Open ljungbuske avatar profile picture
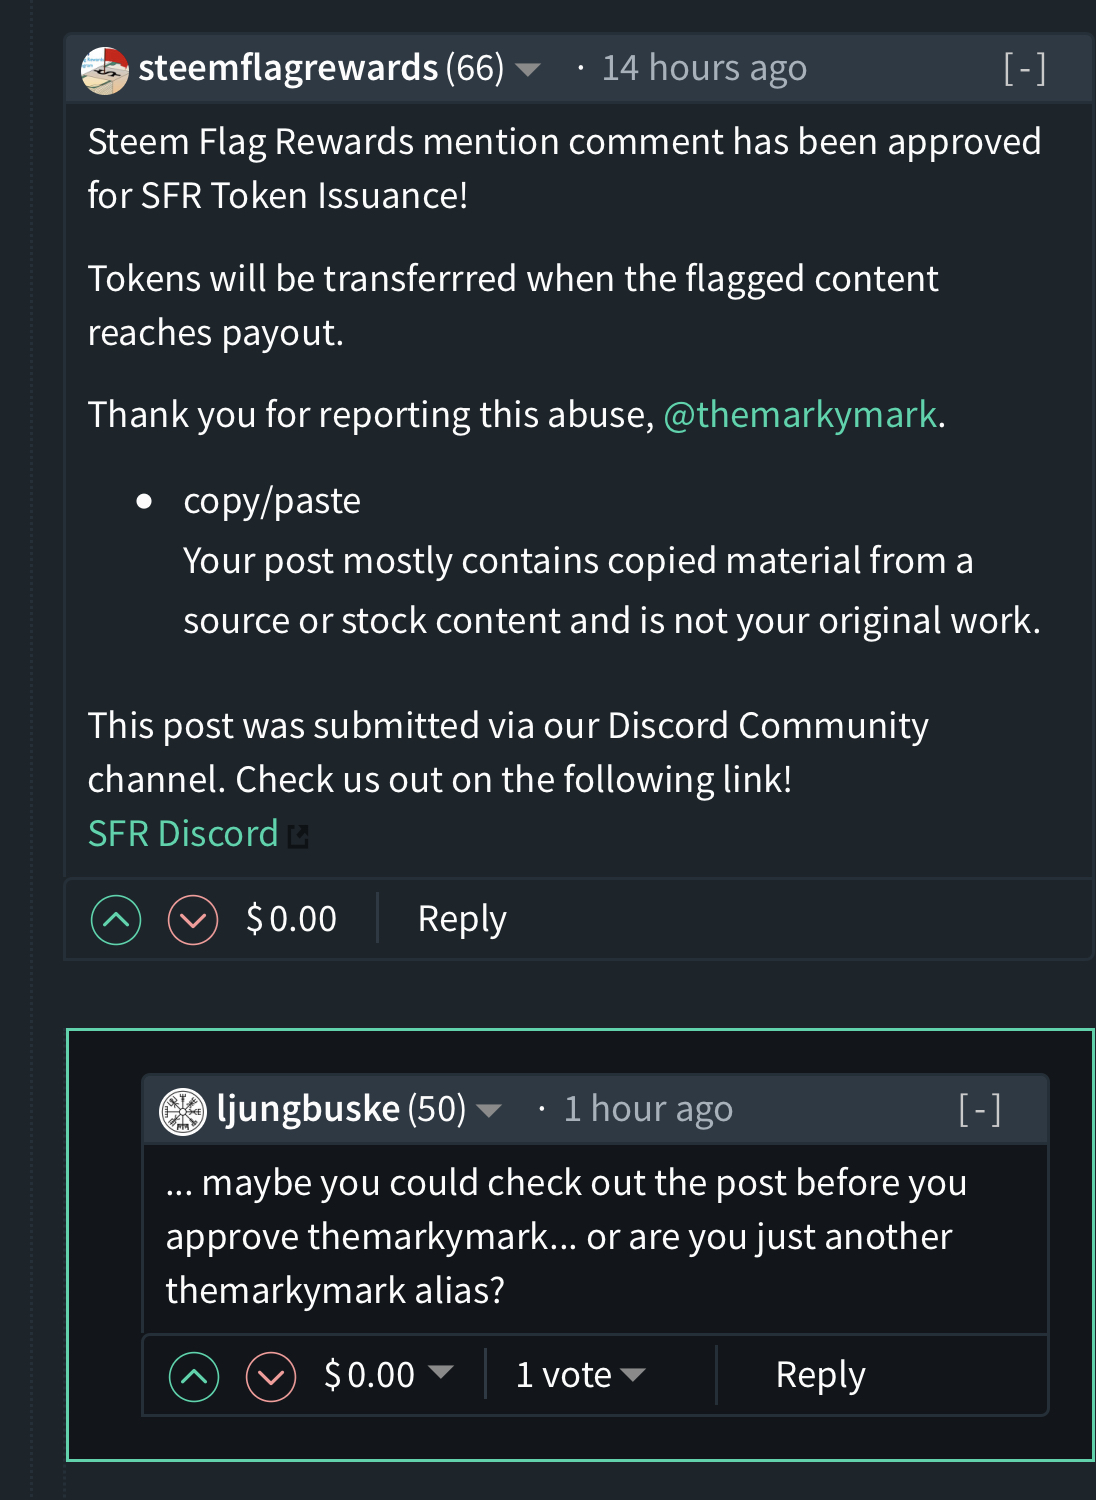Image resolution: width=1096 pixels, height=1500 pixels. click(183, 1112)
